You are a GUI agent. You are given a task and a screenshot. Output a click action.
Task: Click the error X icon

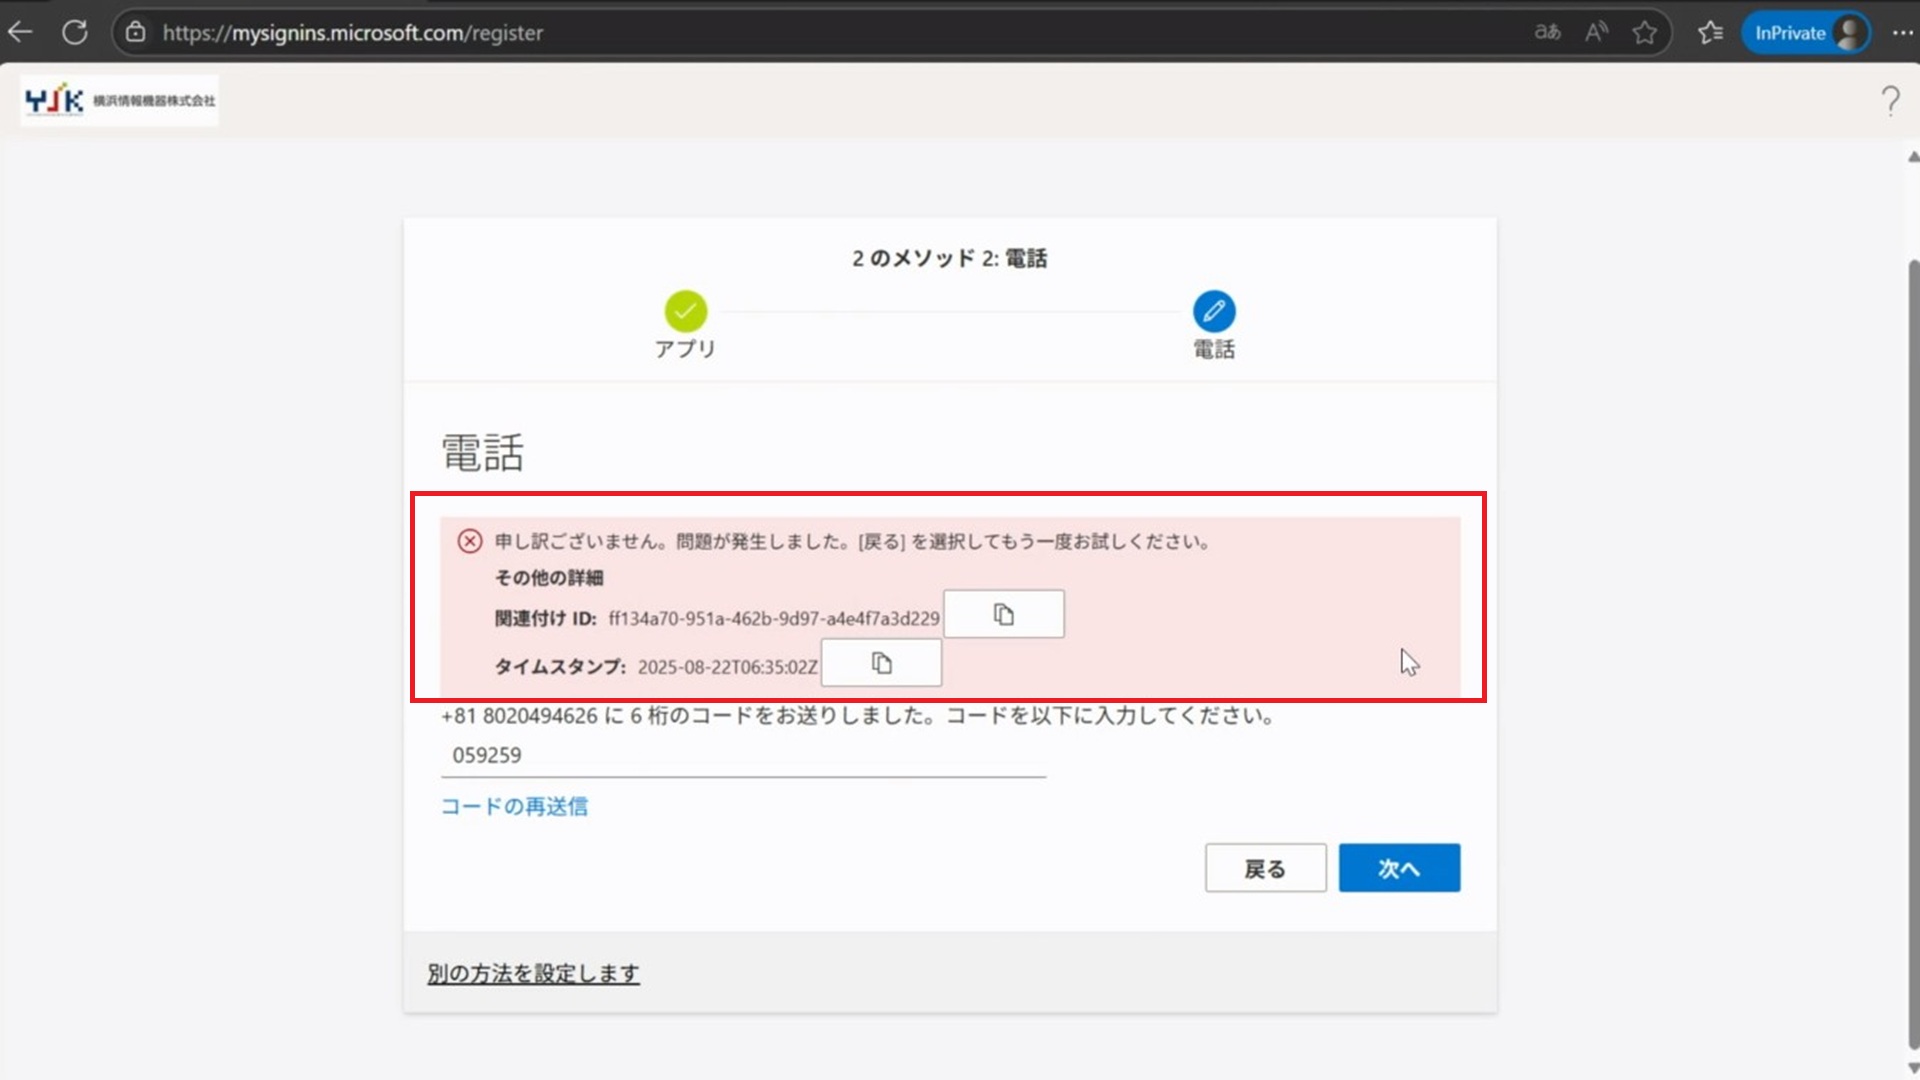(469, 541)
